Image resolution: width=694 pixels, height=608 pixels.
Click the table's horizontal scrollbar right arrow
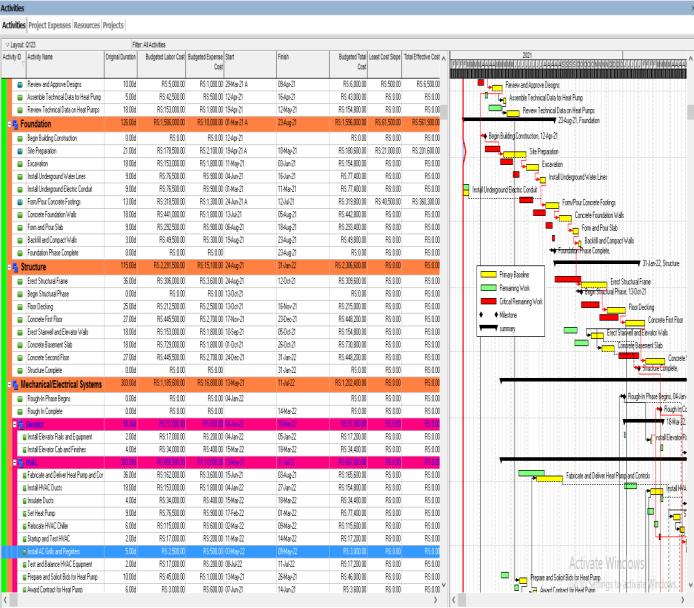point(436,600)
